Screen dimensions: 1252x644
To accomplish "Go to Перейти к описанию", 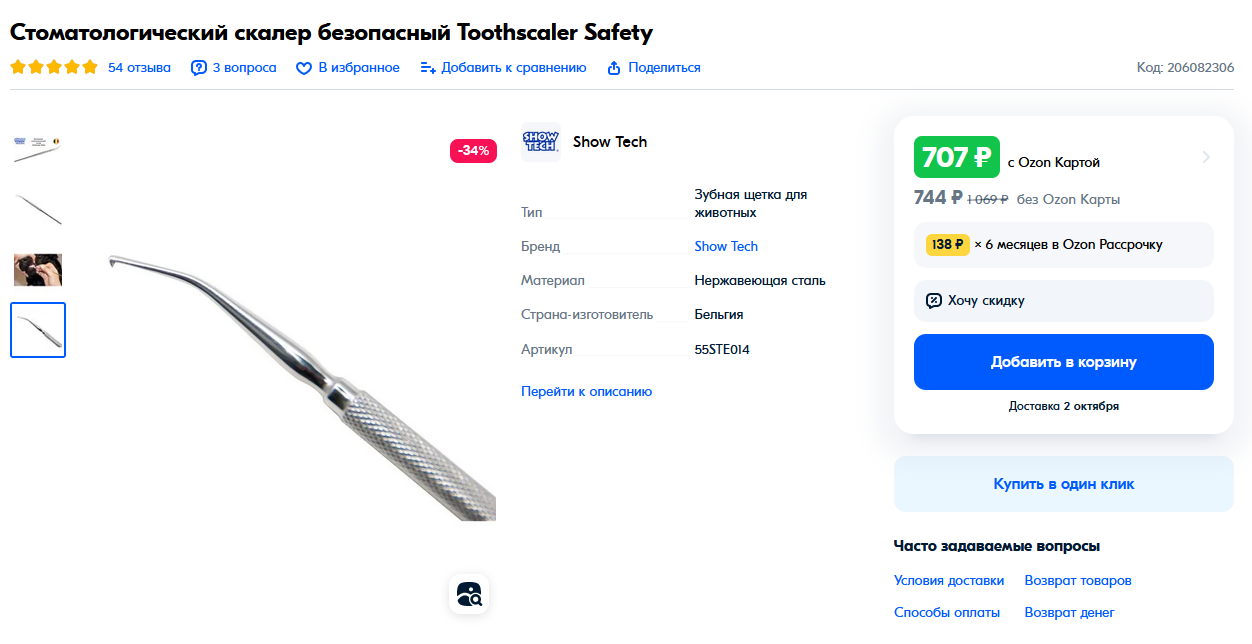I will click(x=586, y=391).
